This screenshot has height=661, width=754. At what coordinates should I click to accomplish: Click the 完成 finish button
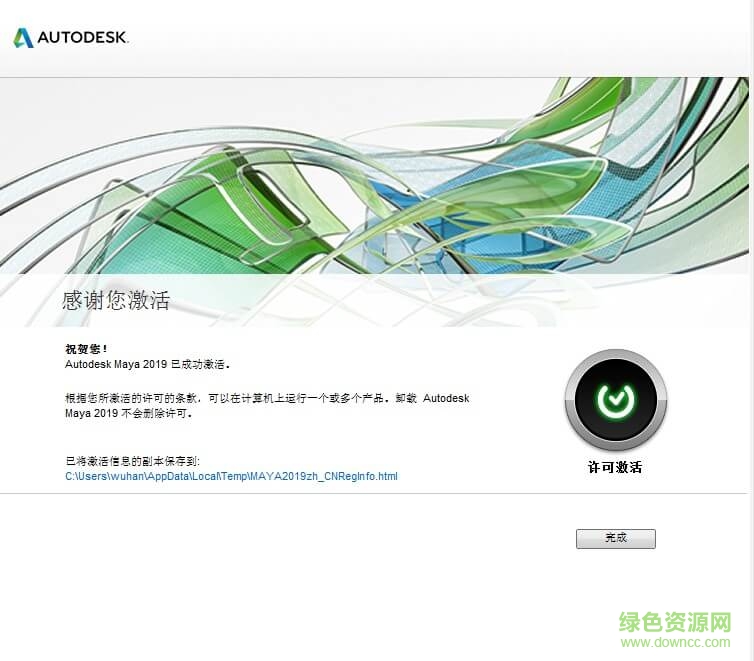pos(616,538)
